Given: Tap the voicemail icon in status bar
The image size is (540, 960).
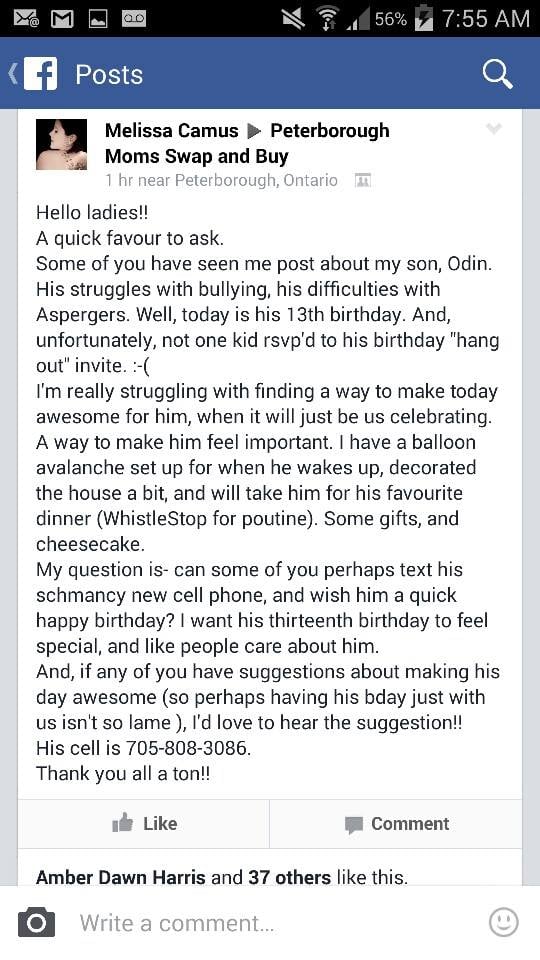Looking at the screenshot, I should (134, 18).
